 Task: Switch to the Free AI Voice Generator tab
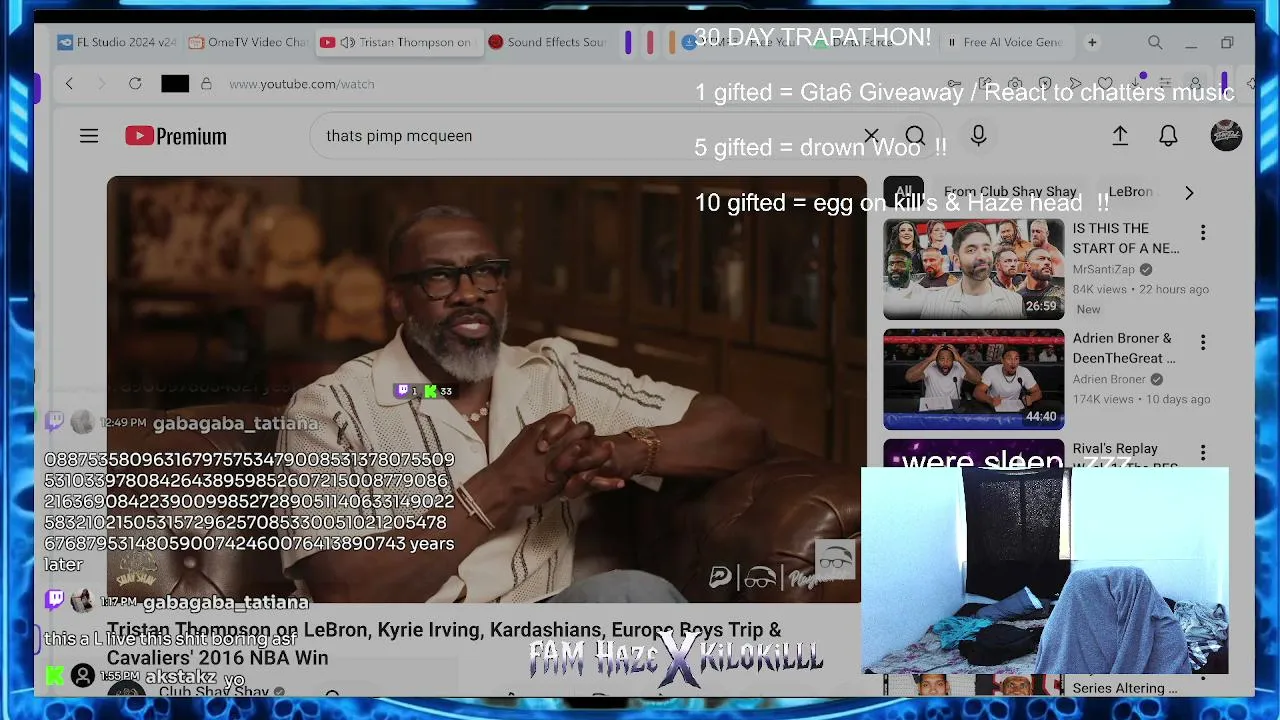click(x=1005, y=42)
